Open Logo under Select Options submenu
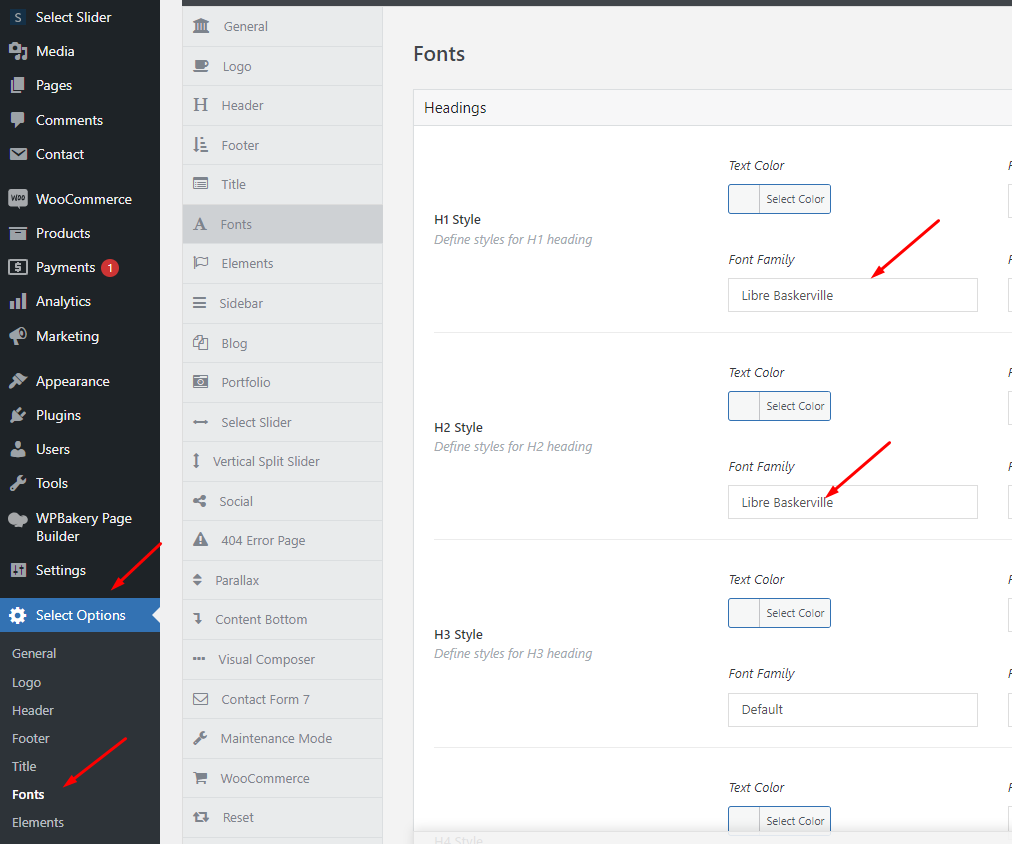The width and height of the screenshot is (1012, 844). coord(26,682)
